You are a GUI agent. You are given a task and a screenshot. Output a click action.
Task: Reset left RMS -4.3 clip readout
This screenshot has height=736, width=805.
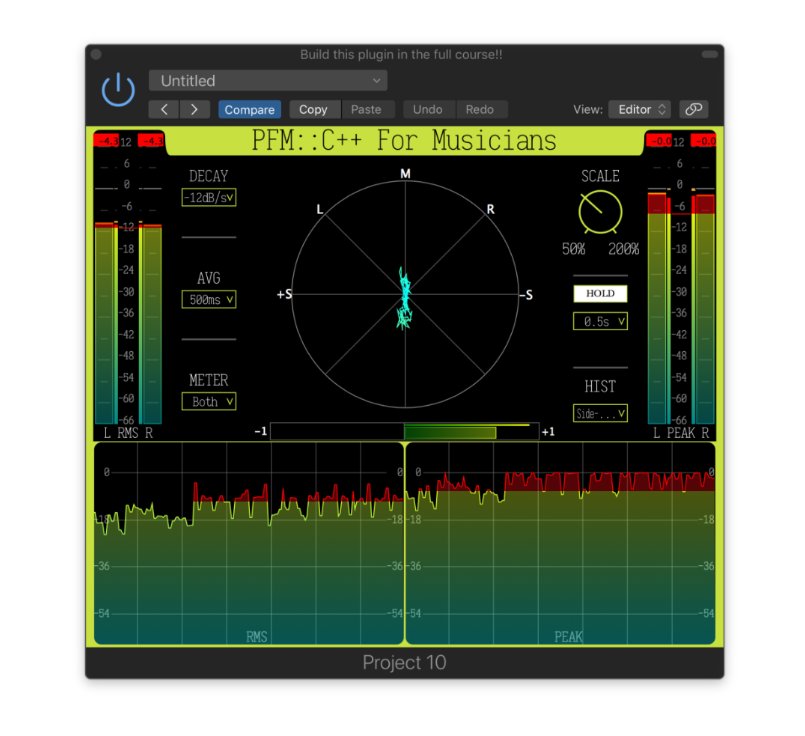click(106, 141)
